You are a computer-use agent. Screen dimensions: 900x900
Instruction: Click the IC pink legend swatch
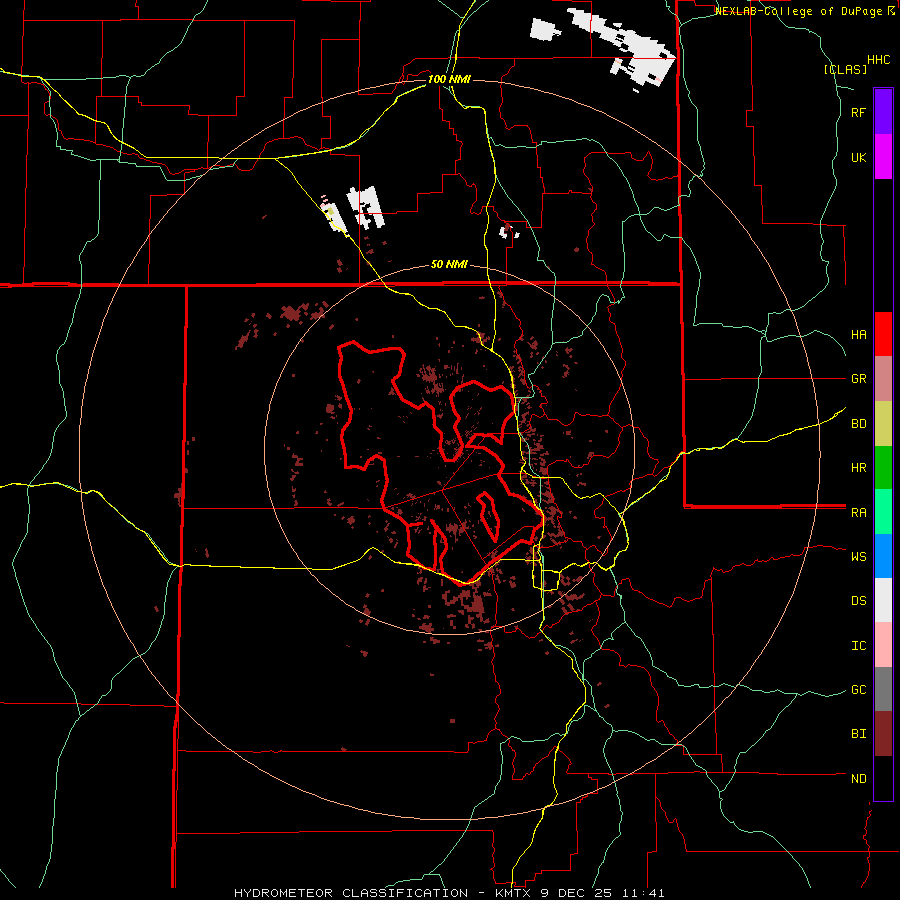point(883,645)
